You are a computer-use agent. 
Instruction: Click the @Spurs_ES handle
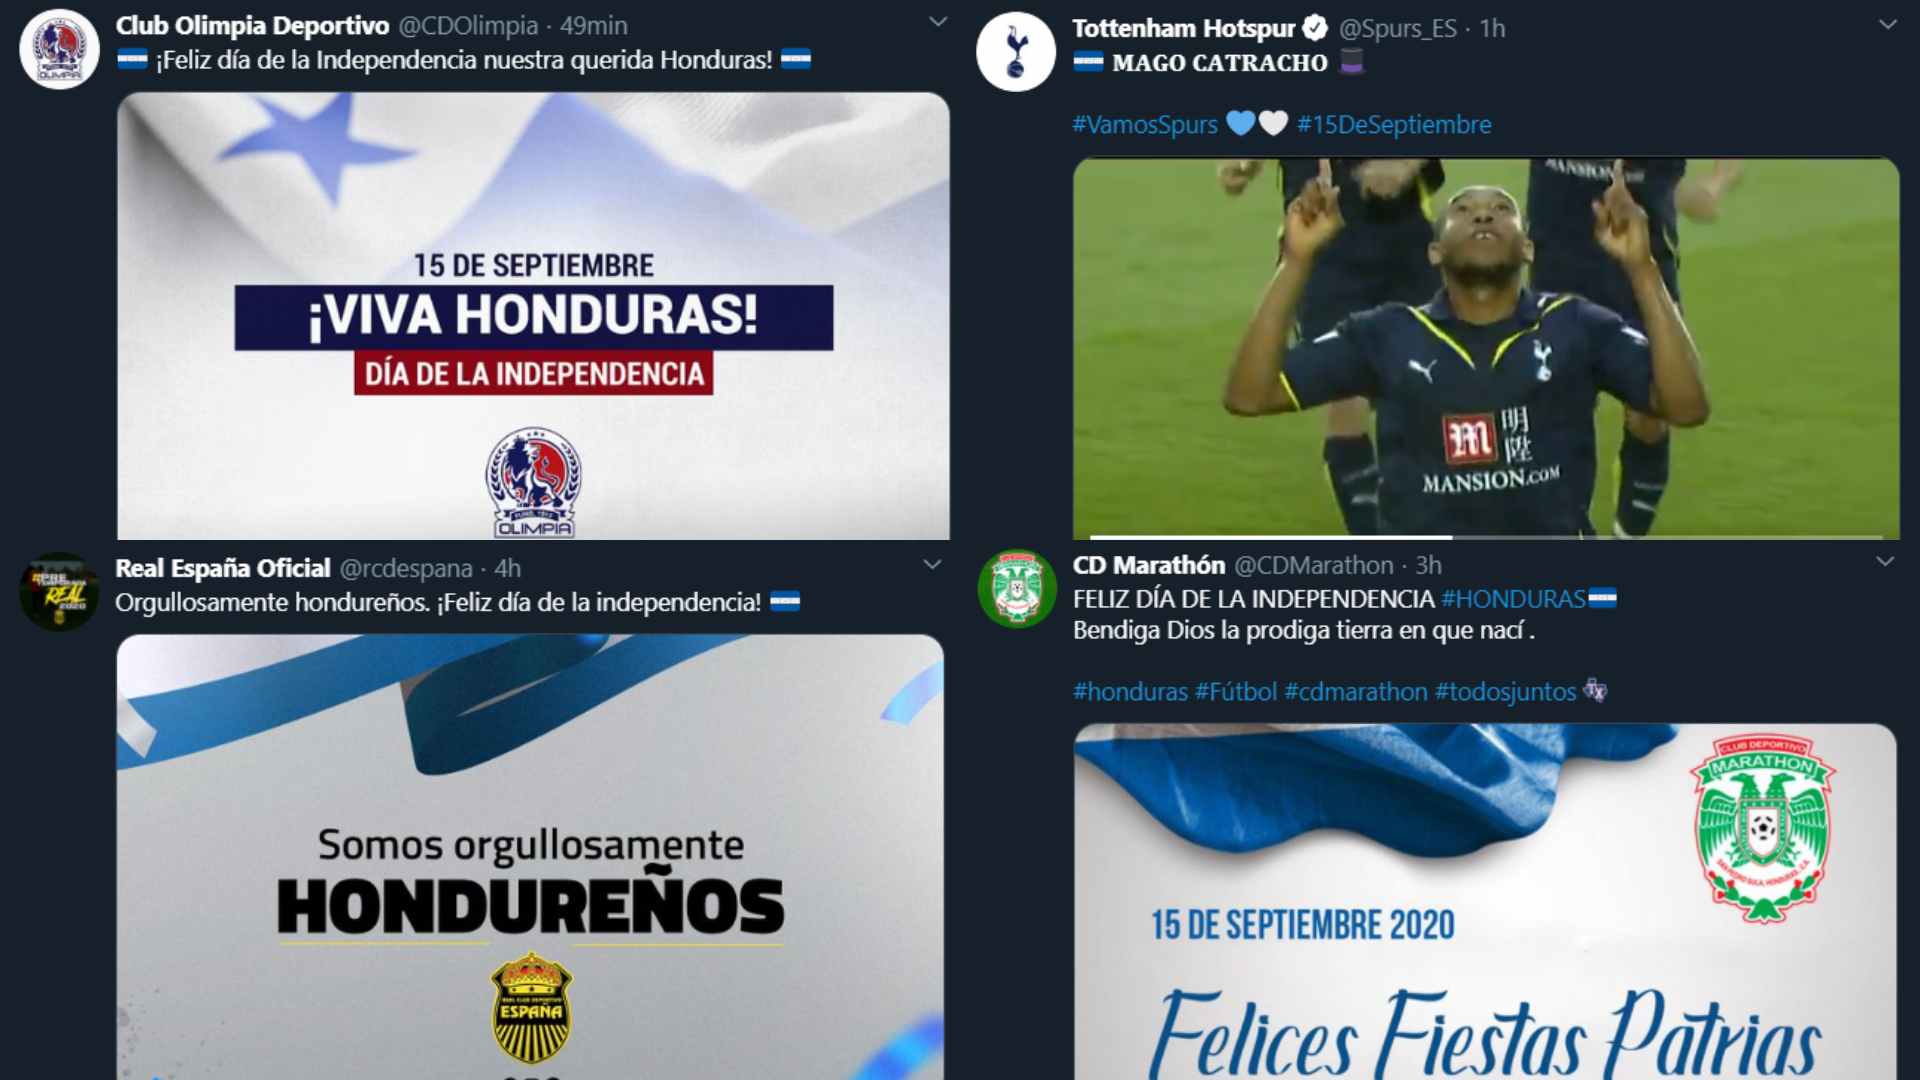coord(1397,28)
